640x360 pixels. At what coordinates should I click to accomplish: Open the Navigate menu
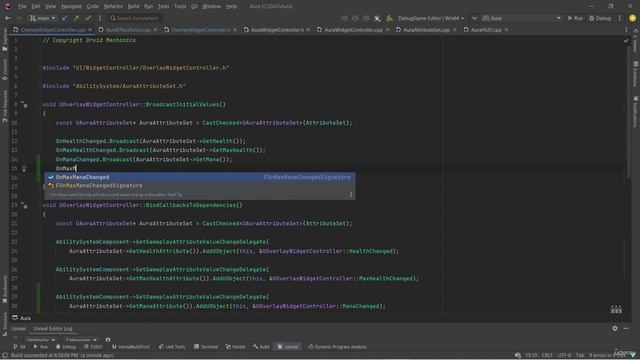(71, 7)
